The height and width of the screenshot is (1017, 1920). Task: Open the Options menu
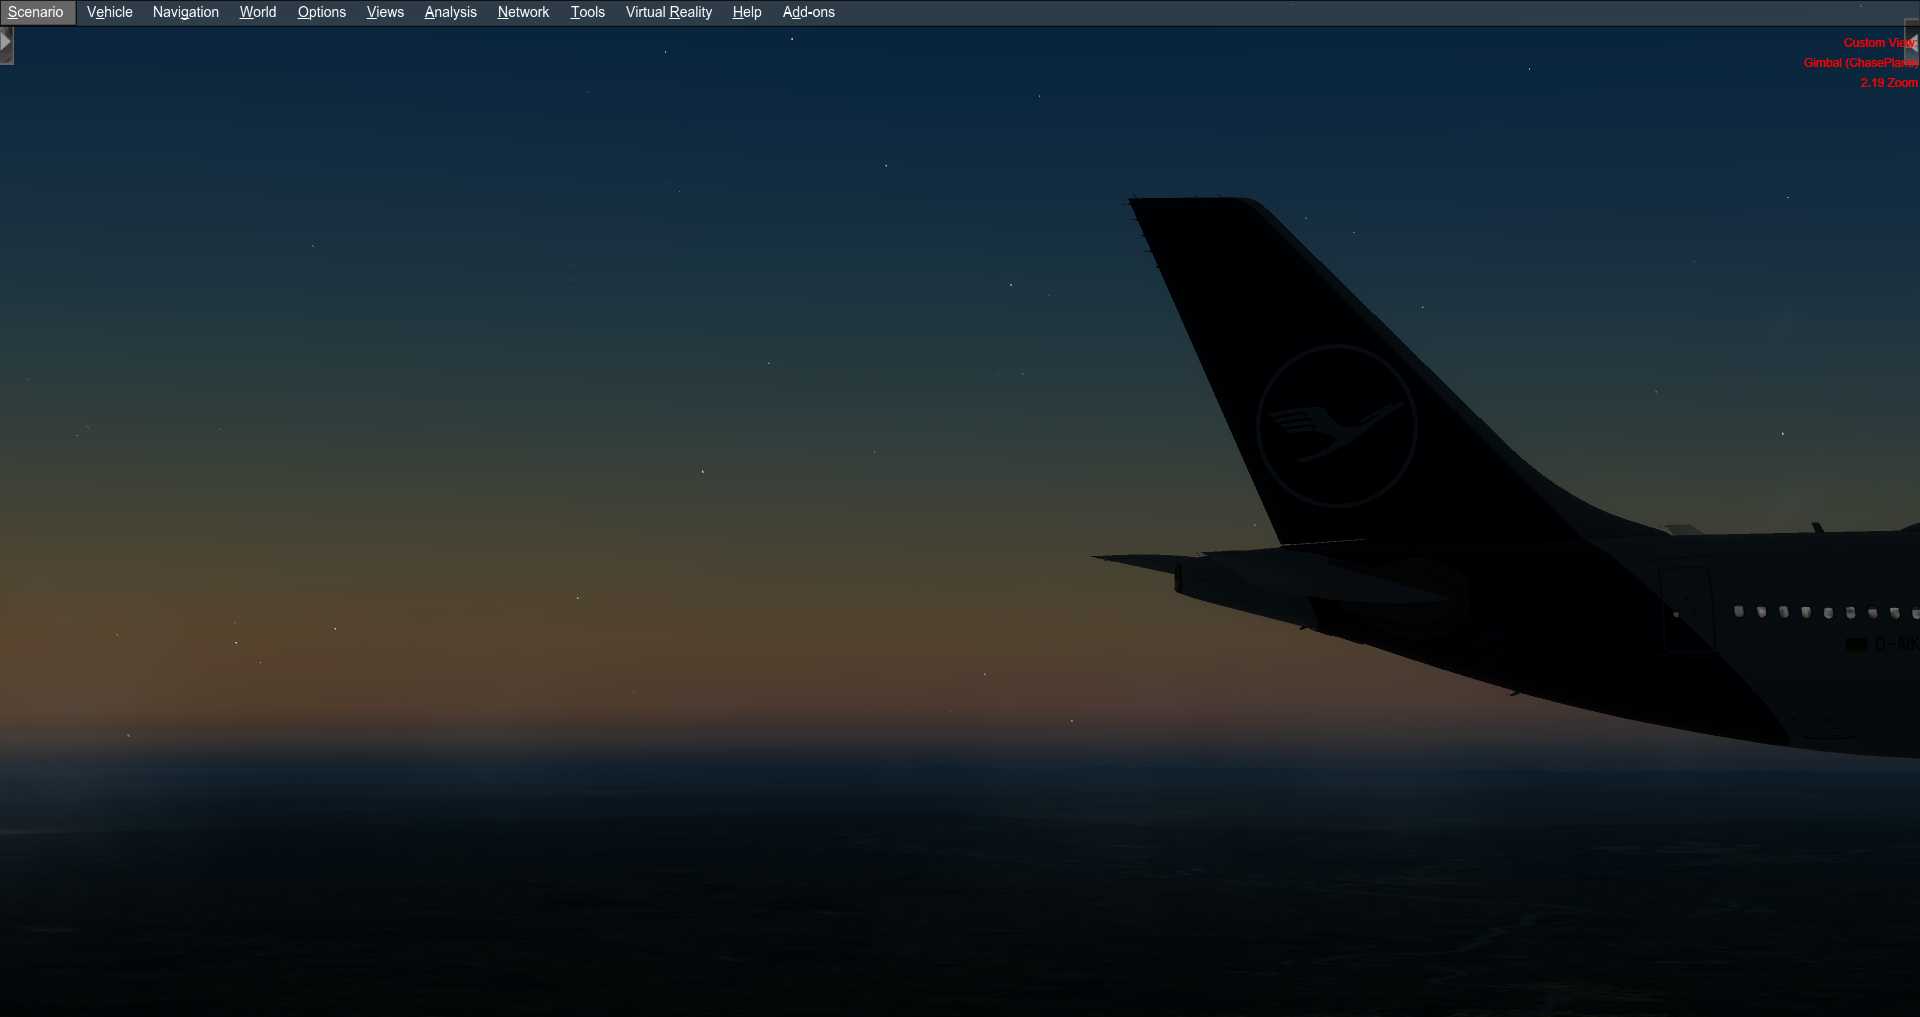pyautogui.click(x=321, y=12)
